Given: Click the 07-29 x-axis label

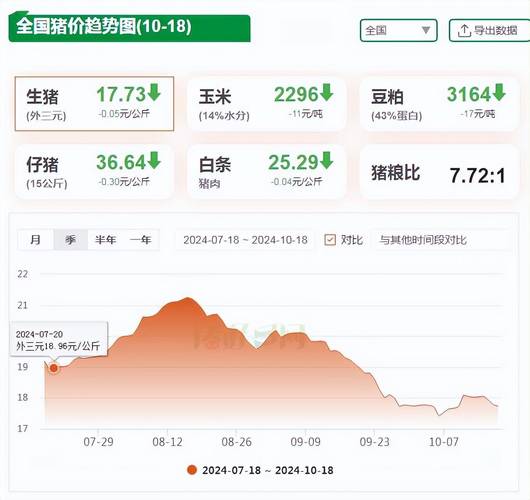Looking at the screenshot, I should (98, 442).
